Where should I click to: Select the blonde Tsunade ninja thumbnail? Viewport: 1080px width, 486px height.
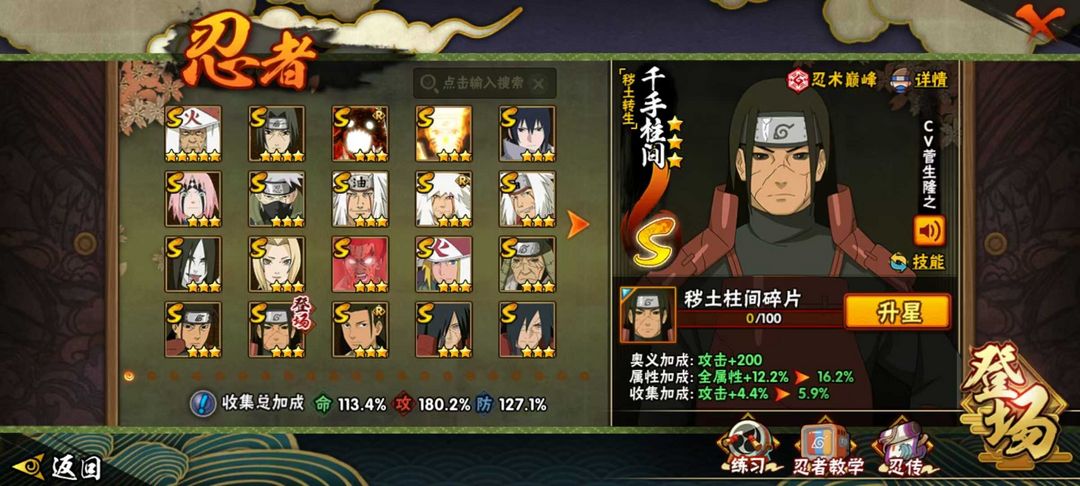(276, 264)
